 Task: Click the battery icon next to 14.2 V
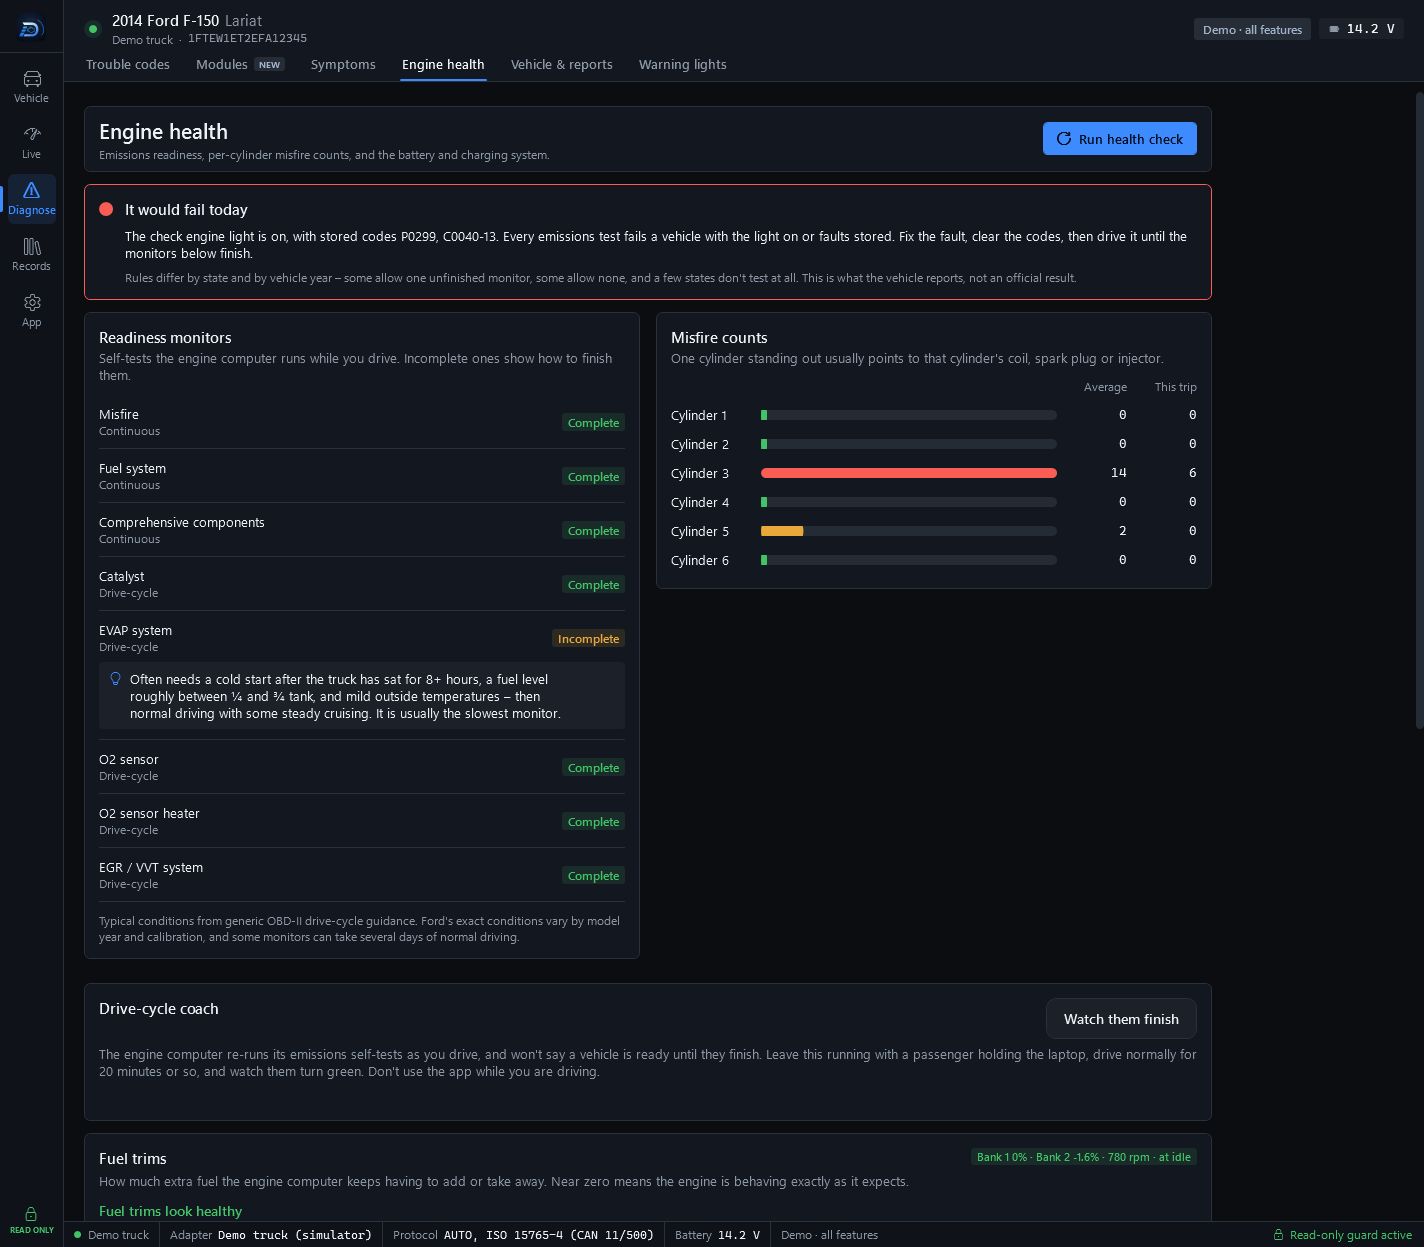pos(1334,29)
